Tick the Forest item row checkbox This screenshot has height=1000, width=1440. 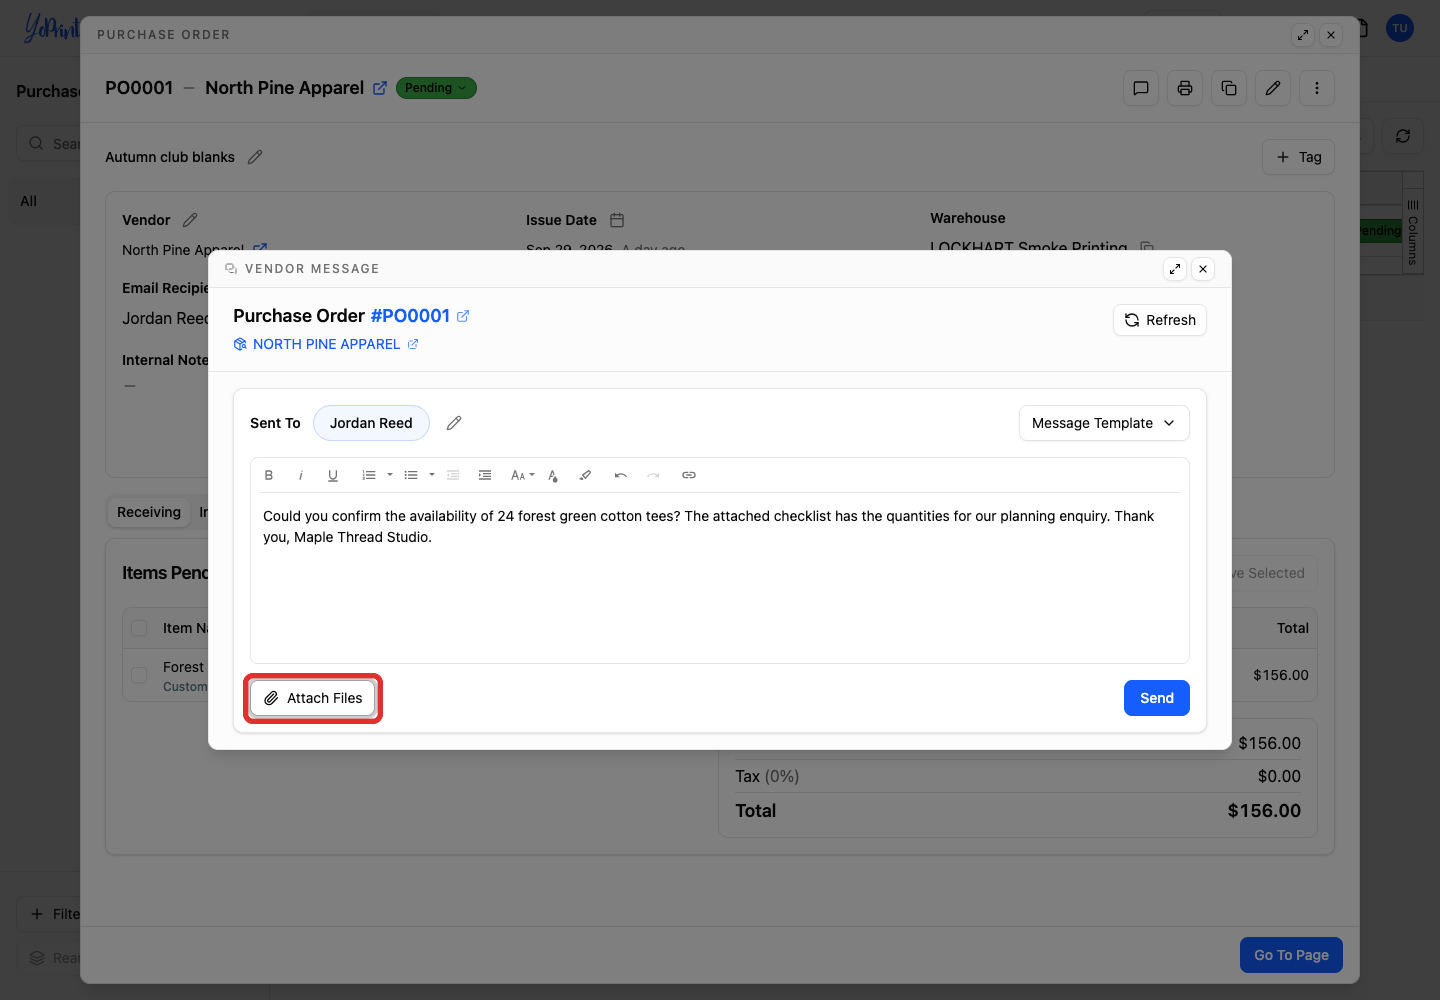coord(139,675)
